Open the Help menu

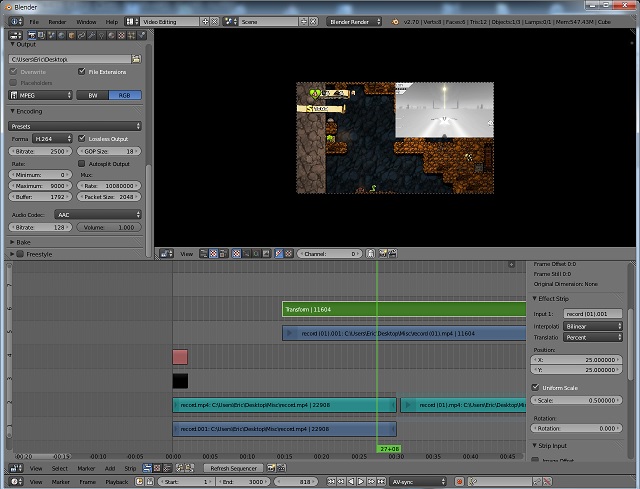coord(111,22)
